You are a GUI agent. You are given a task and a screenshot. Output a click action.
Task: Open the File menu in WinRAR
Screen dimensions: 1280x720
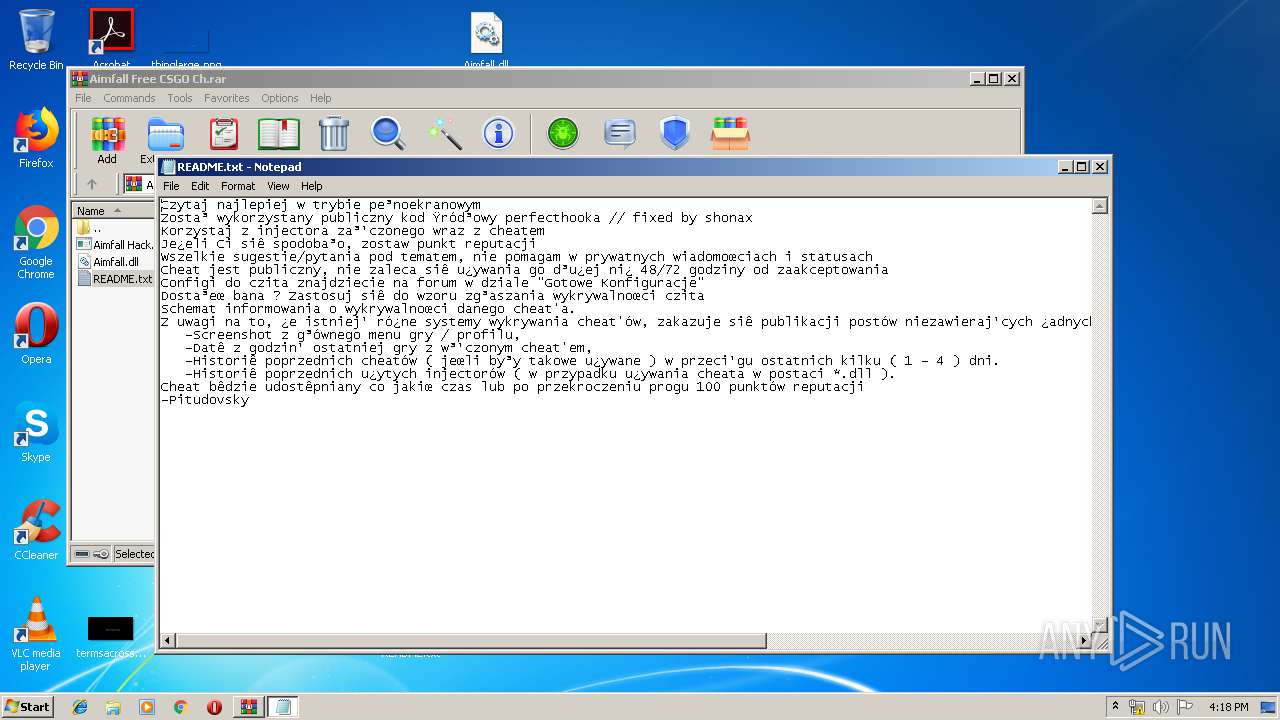pos(83,98)
